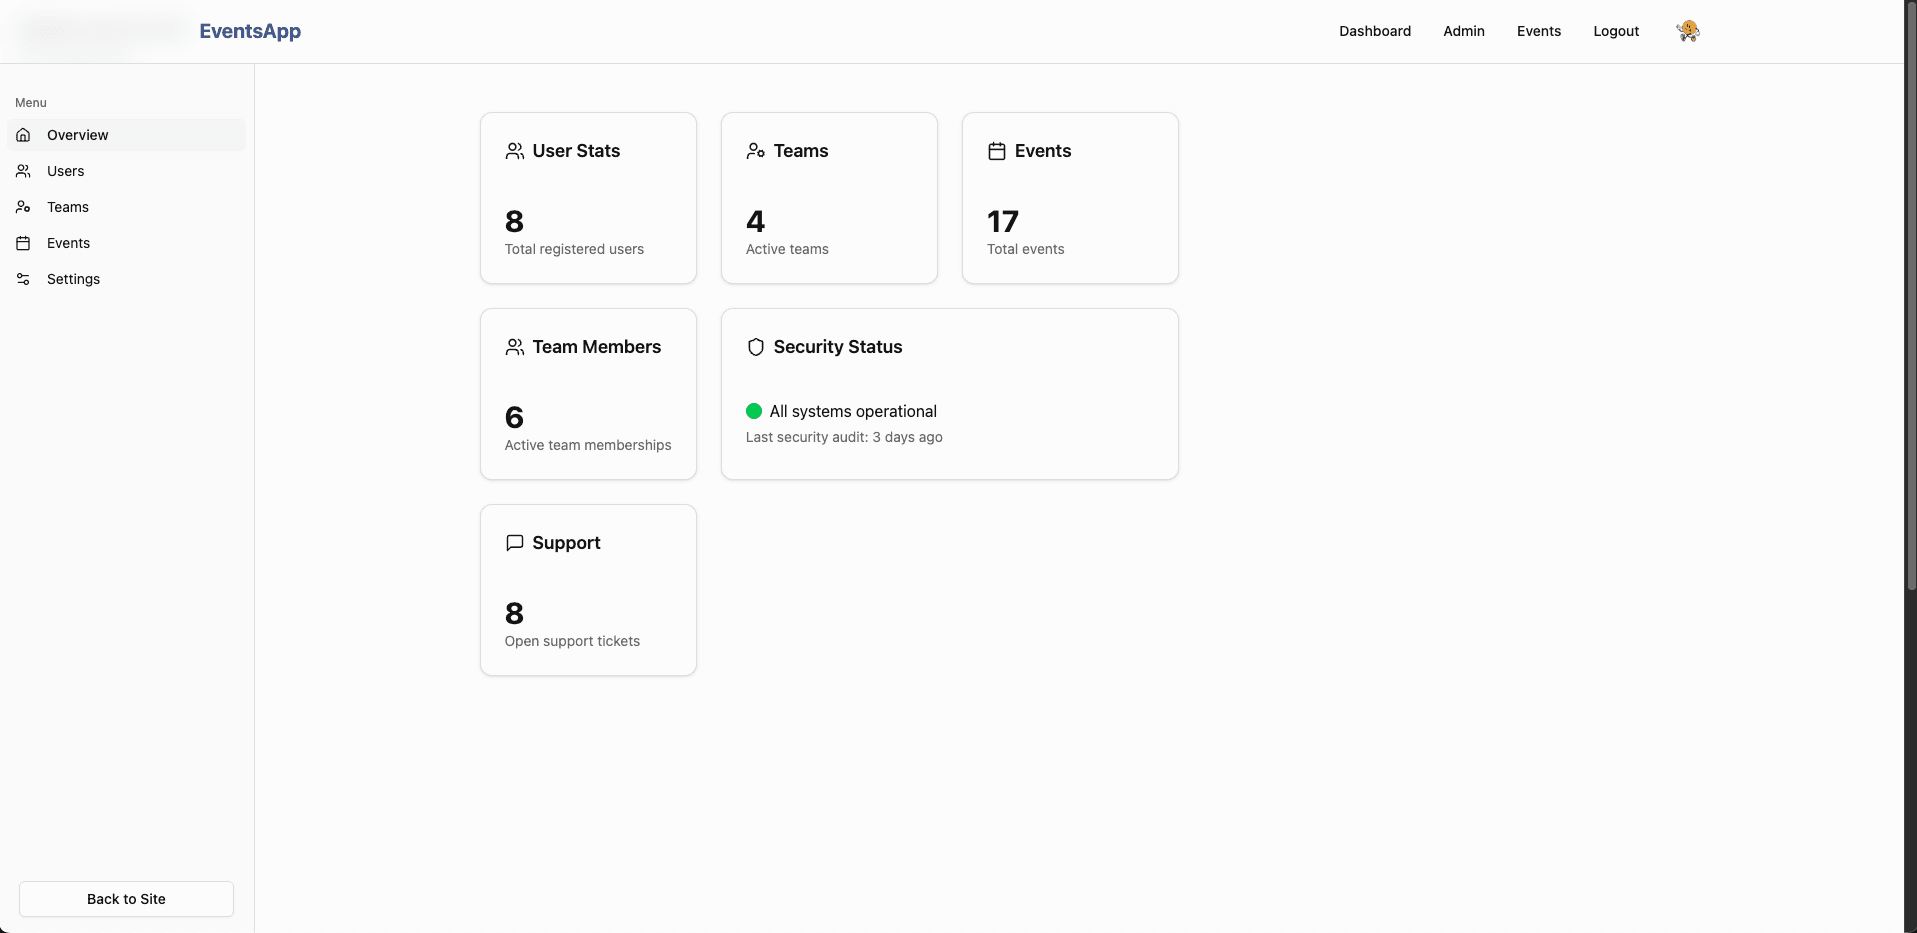Screen dimensions: 1917x933
Task: Click Logout in the top bar
Action: [1616, 31]
